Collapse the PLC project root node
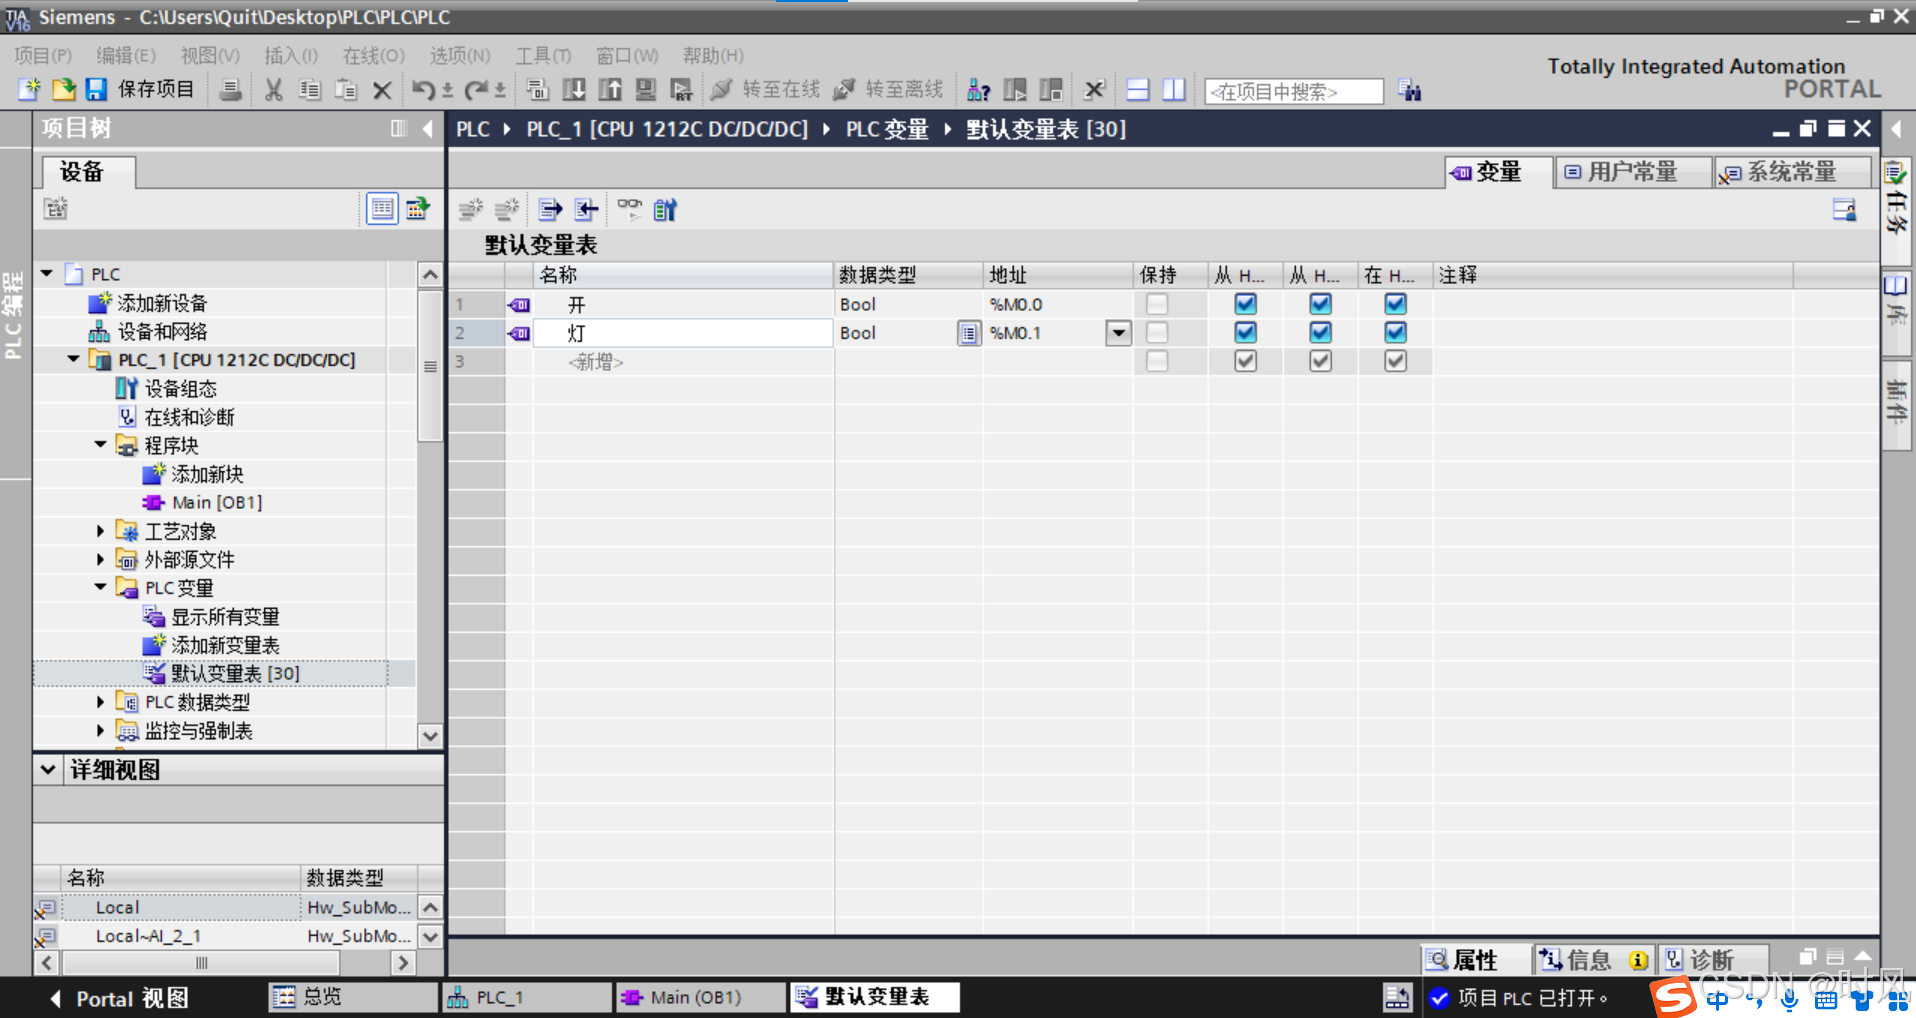The height and width of the screenshot is (1018, 1916). [x=47, y=273]
